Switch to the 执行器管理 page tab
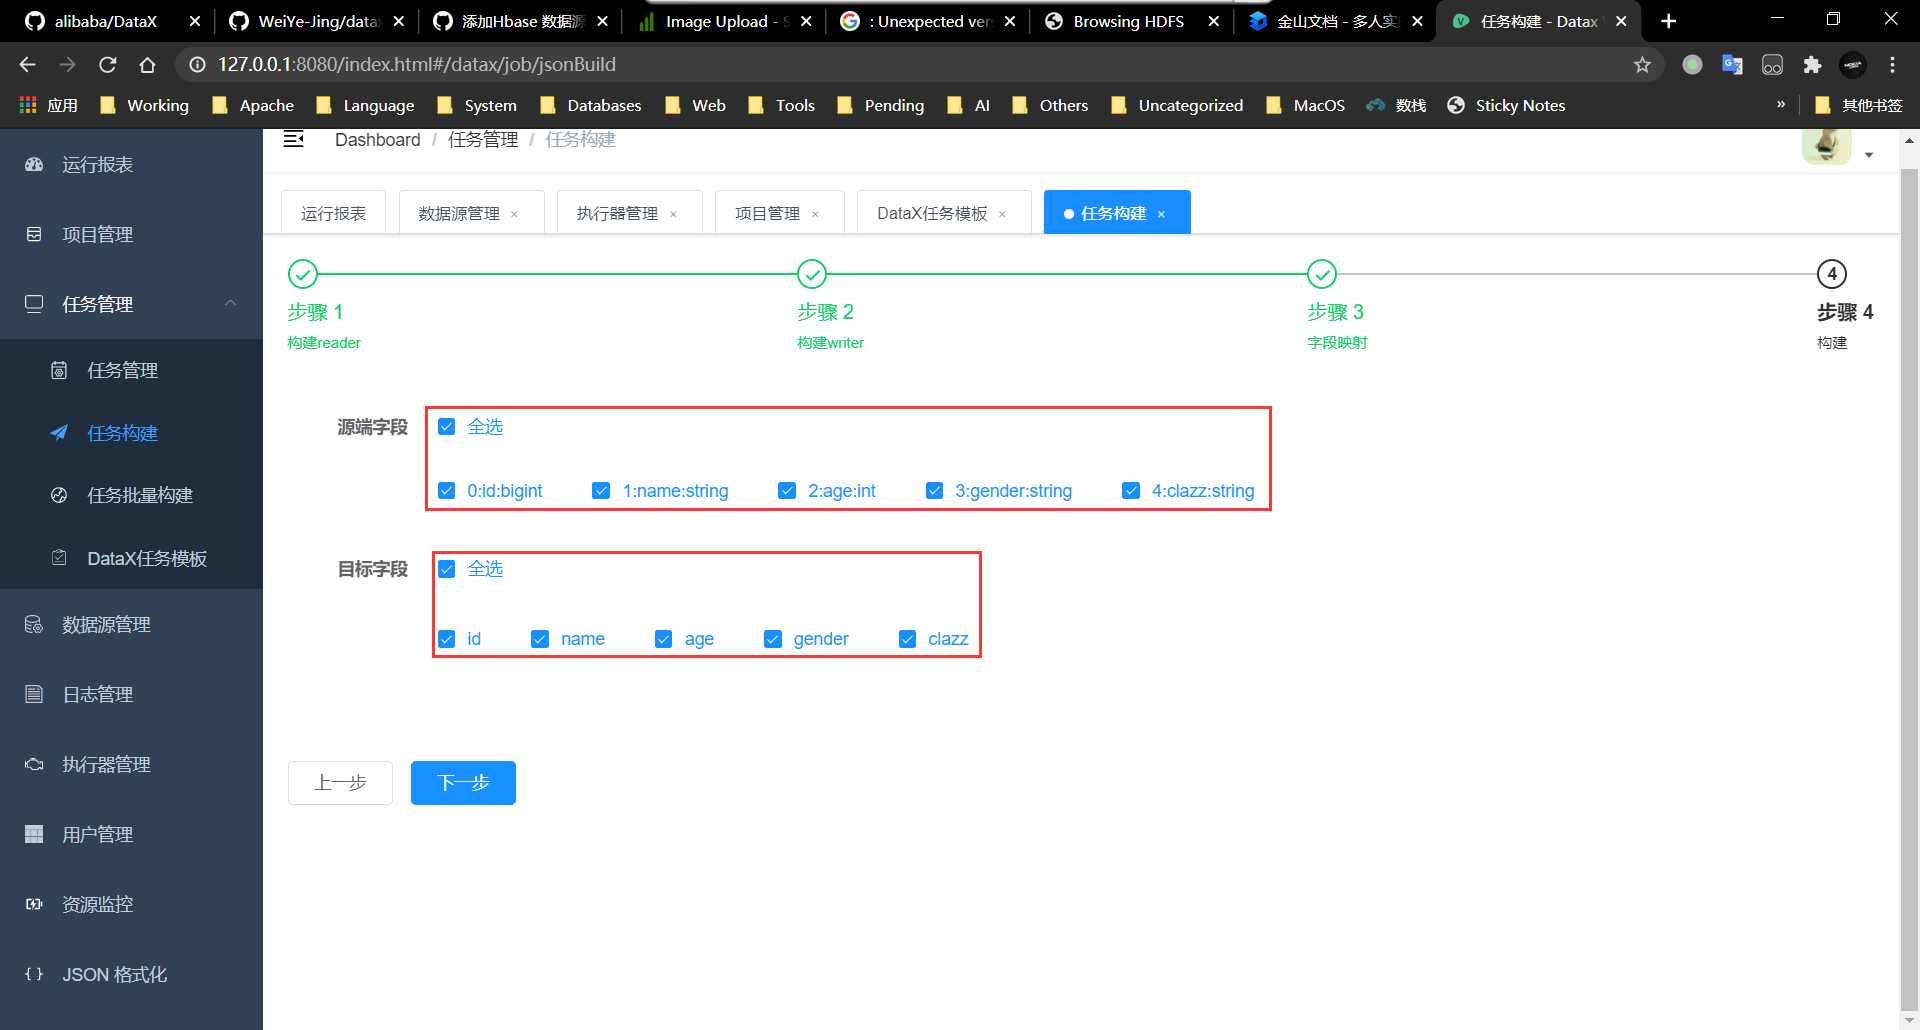 tap(618, 213)
